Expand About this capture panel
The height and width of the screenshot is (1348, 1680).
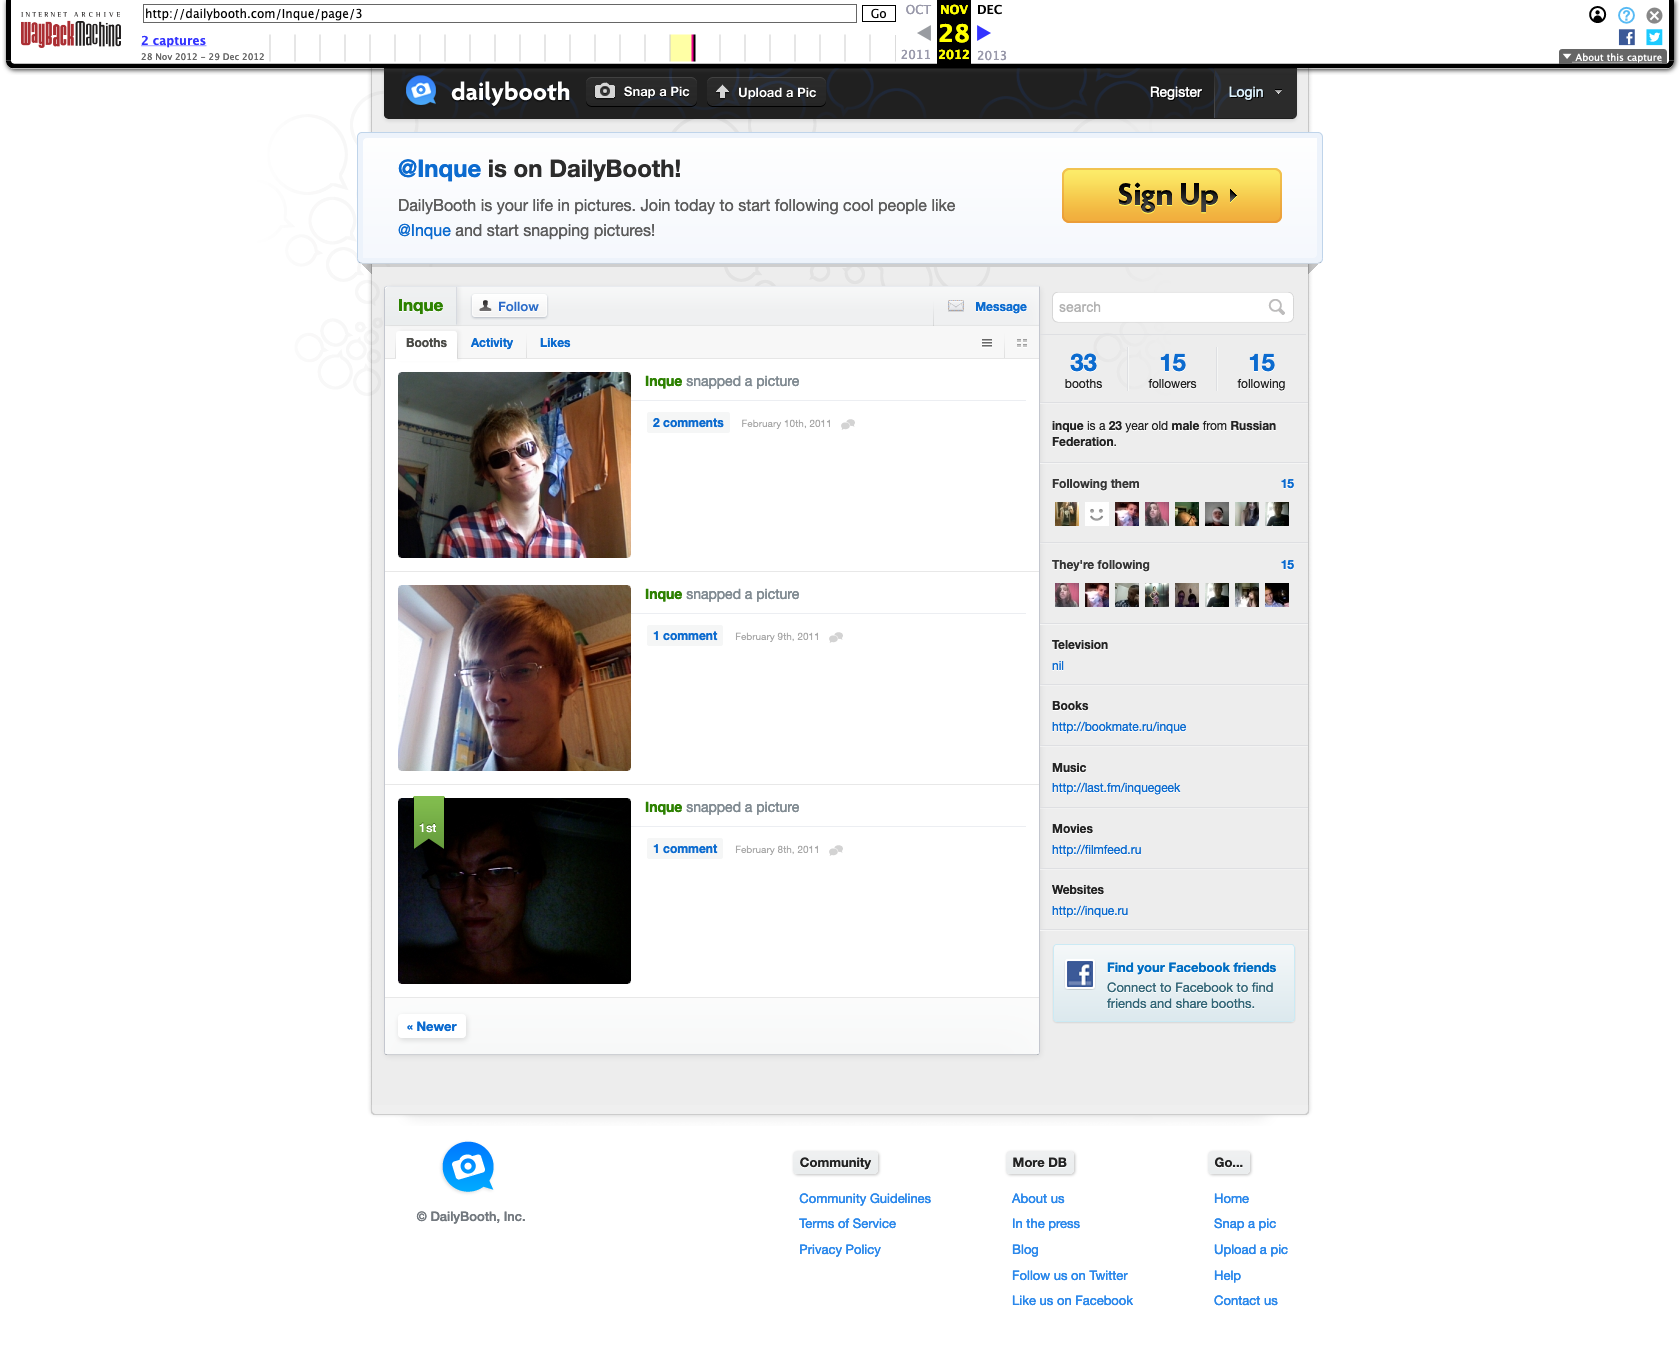(1612, 57)
